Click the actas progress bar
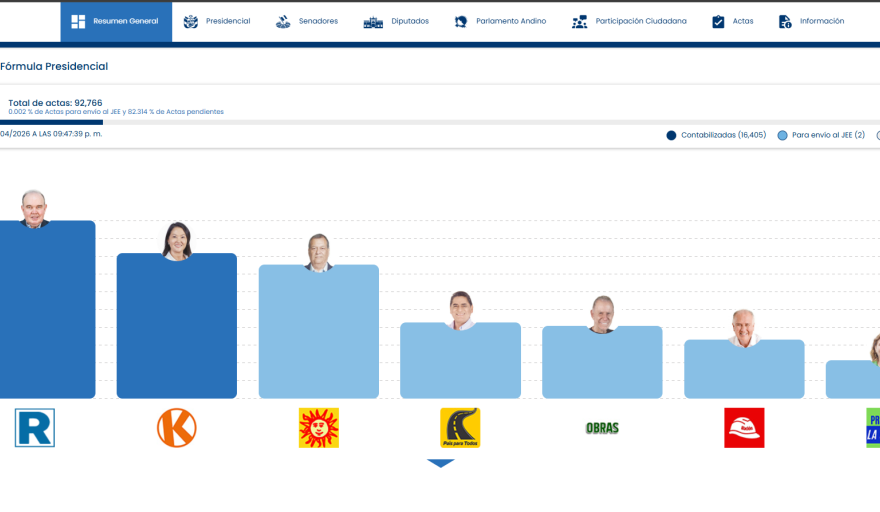This screenshot has height=512, width=880. [52, 123]
